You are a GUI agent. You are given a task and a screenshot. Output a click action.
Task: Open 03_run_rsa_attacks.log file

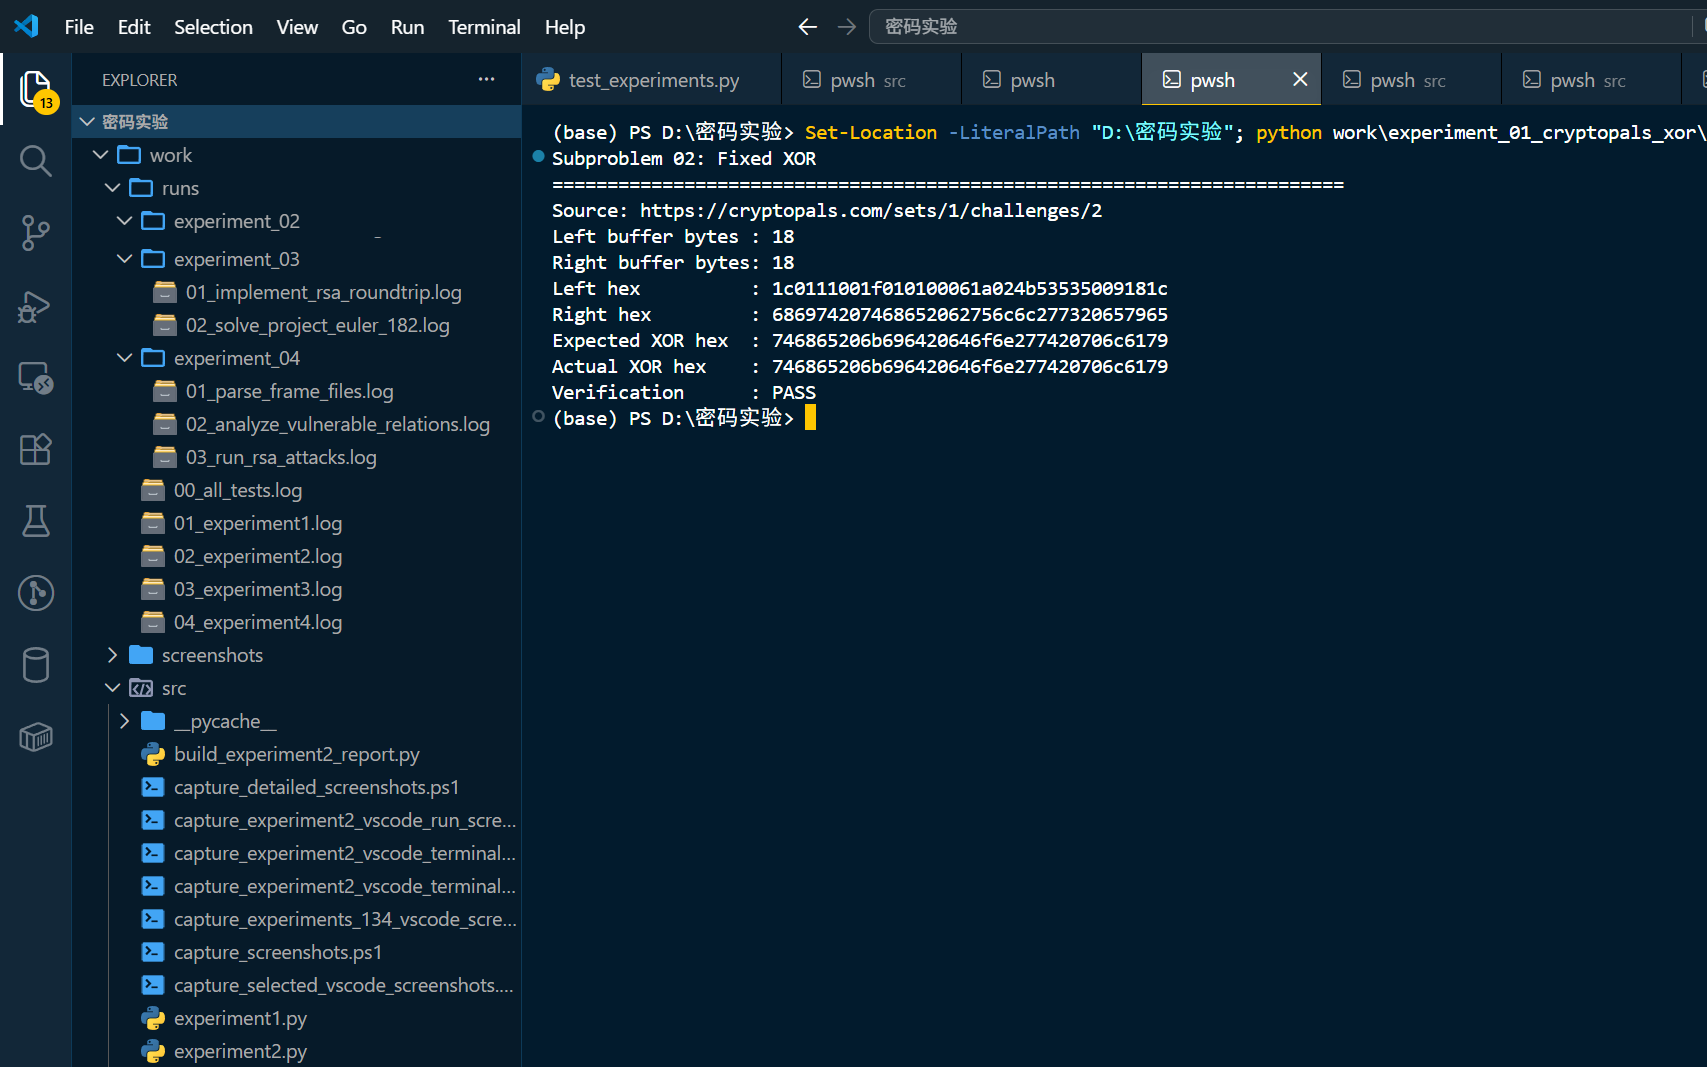(x=280, y=457)
